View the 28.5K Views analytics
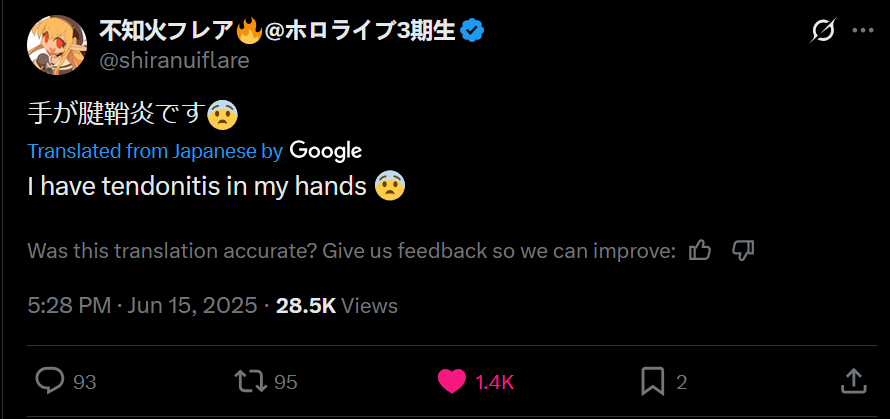The image size is (890, 419). 337,305
